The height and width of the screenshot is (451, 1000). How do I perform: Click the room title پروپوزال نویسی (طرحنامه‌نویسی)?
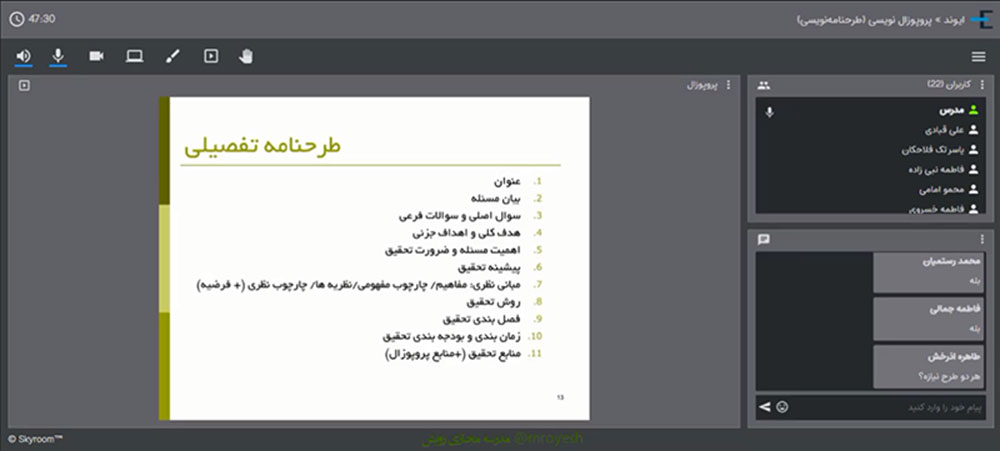pos(864,19)
